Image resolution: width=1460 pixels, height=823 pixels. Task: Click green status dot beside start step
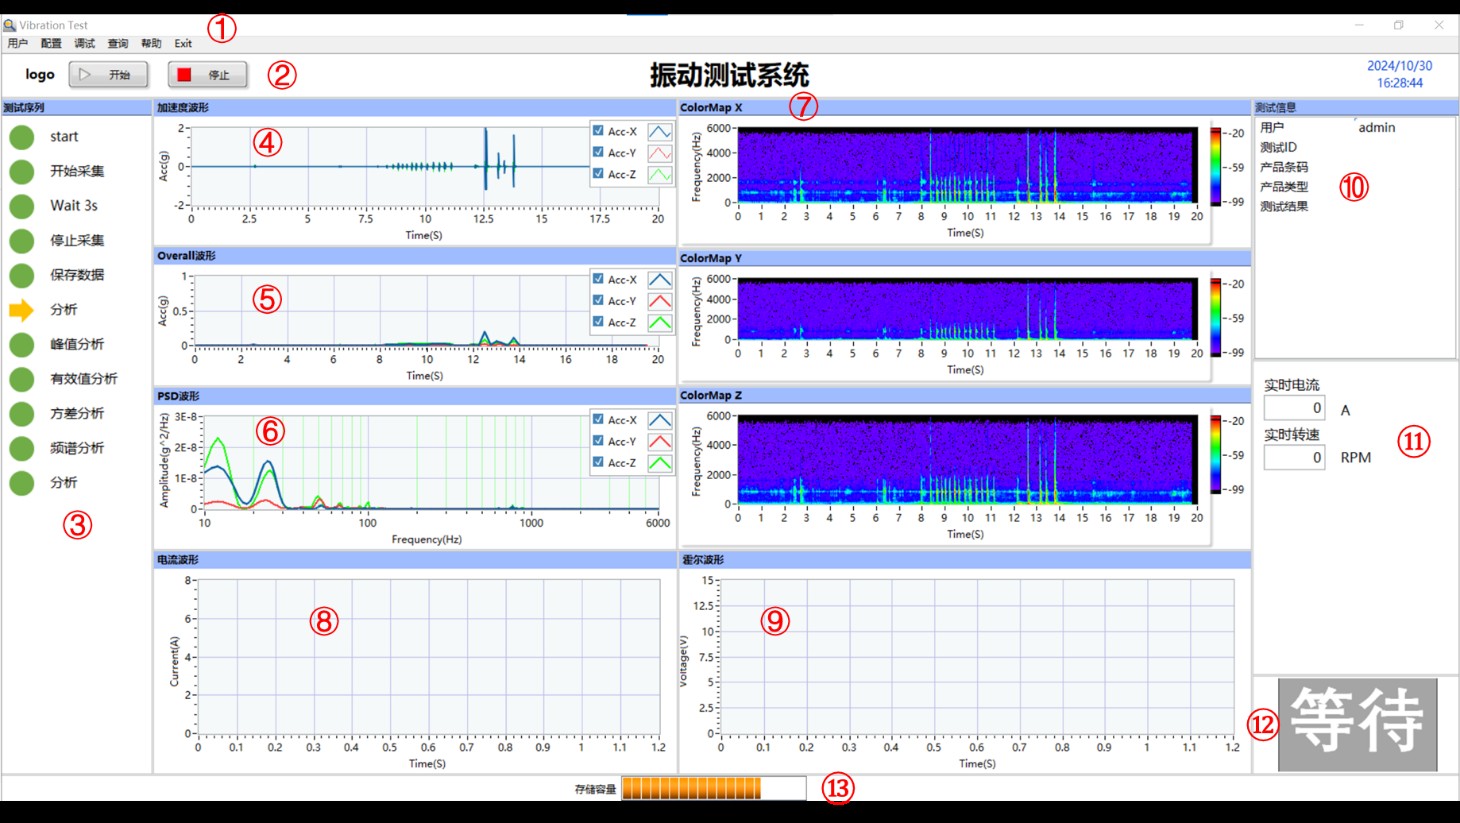[x=22, y=137]
